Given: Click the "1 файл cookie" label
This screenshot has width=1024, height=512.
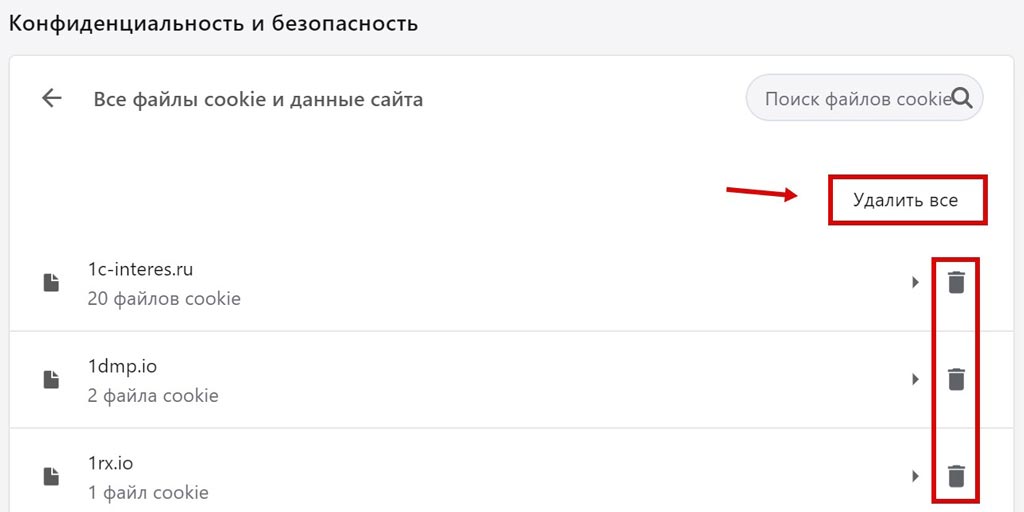Looking at the screenshot, I should coord(148,492).
